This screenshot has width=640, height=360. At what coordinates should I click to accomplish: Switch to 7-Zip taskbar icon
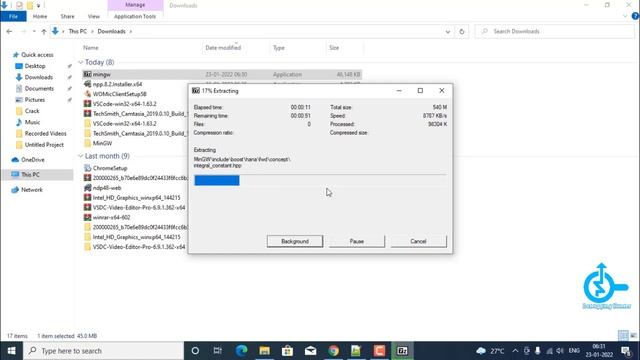[402, 351]
